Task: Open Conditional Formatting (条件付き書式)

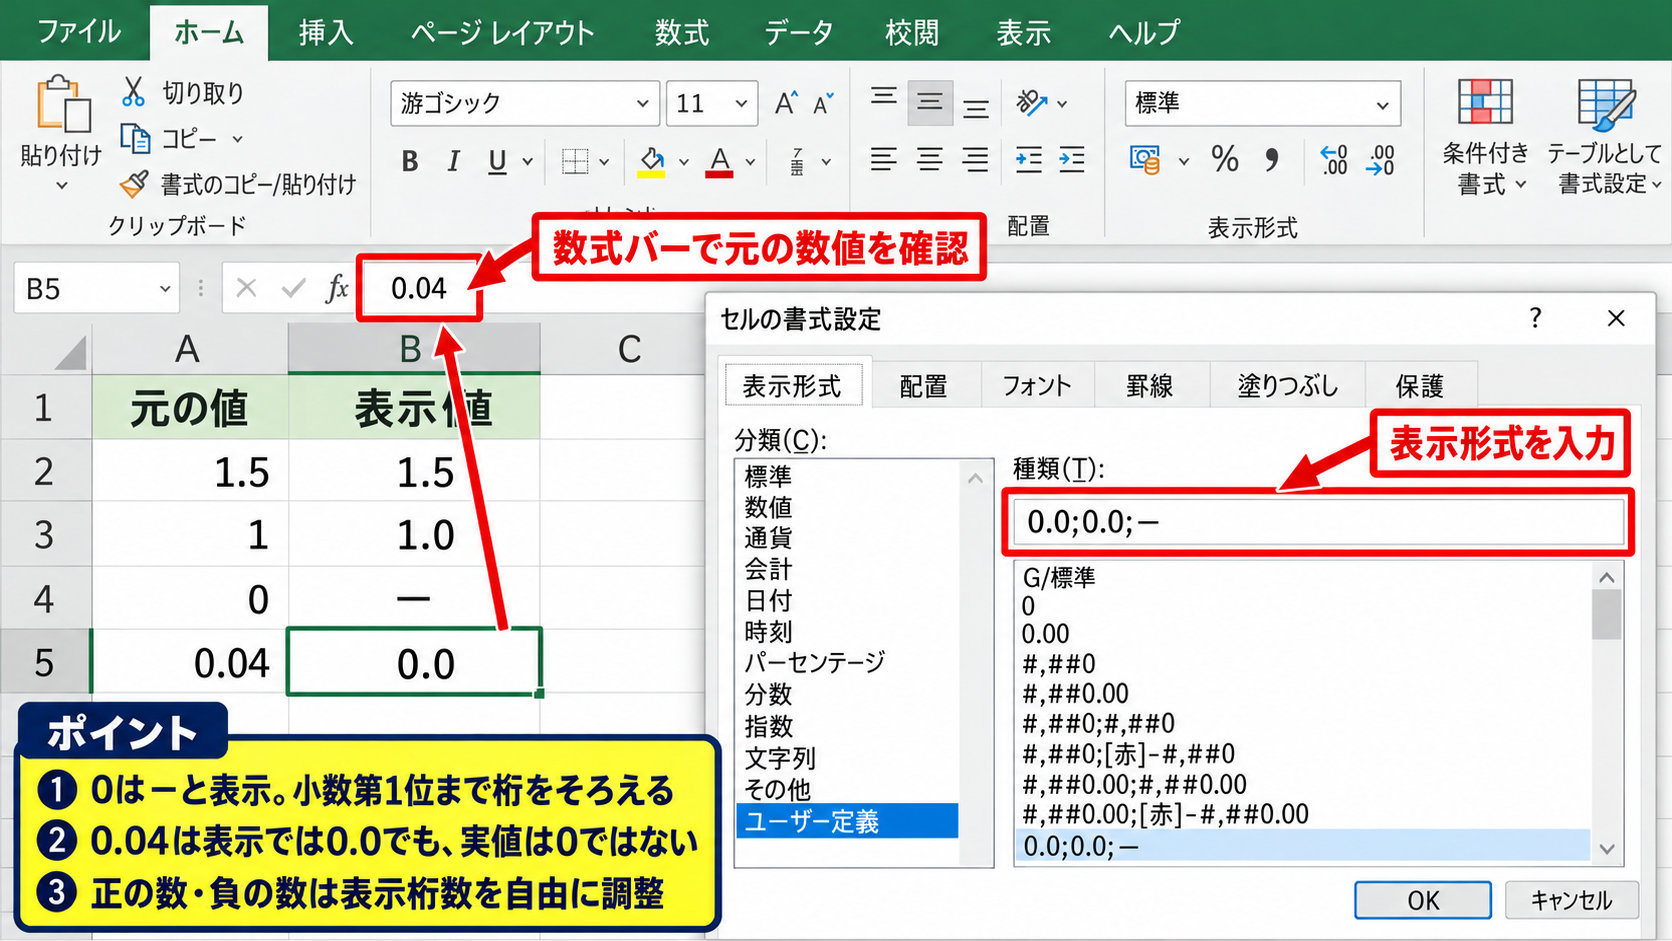Action: [1485, 137]
